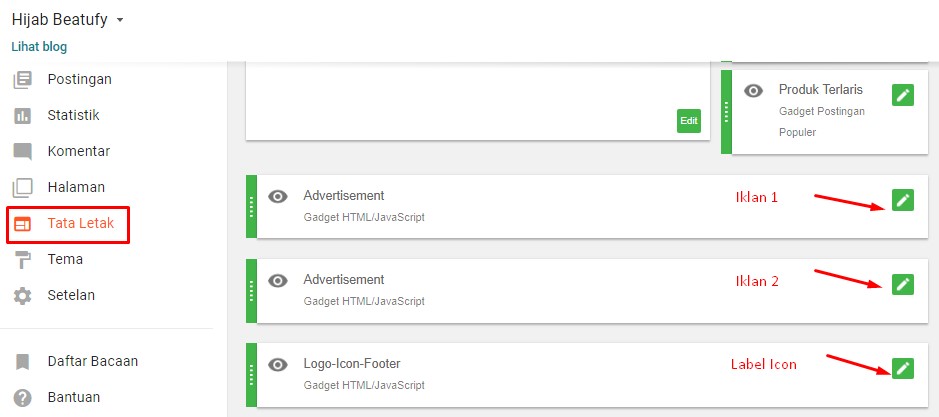Edit the first Advertisement gadget (Iklan 1)
This screenshot has width=939, height=417.
tap(903, 200)
